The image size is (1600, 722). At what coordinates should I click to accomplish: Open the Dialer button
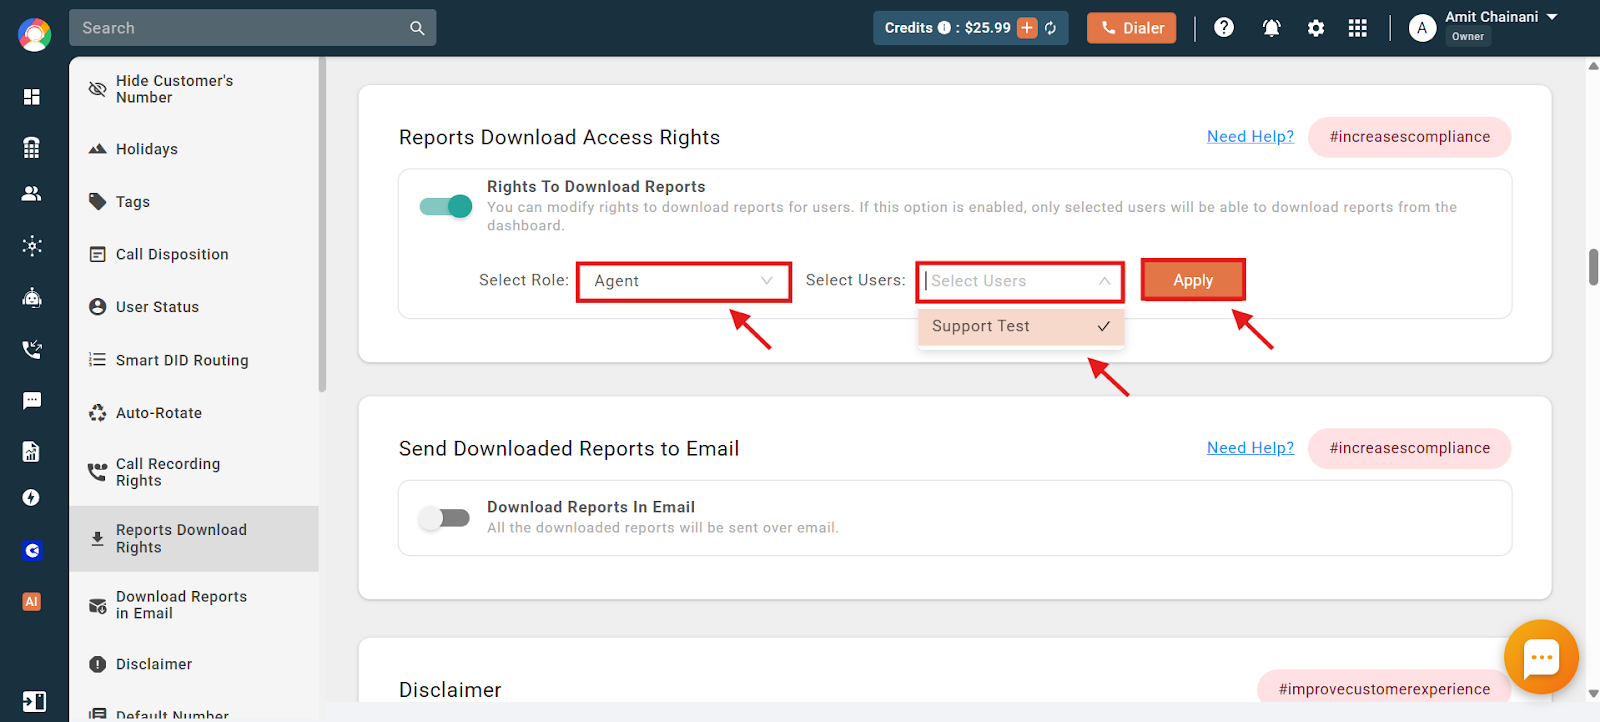point(1132,28)
